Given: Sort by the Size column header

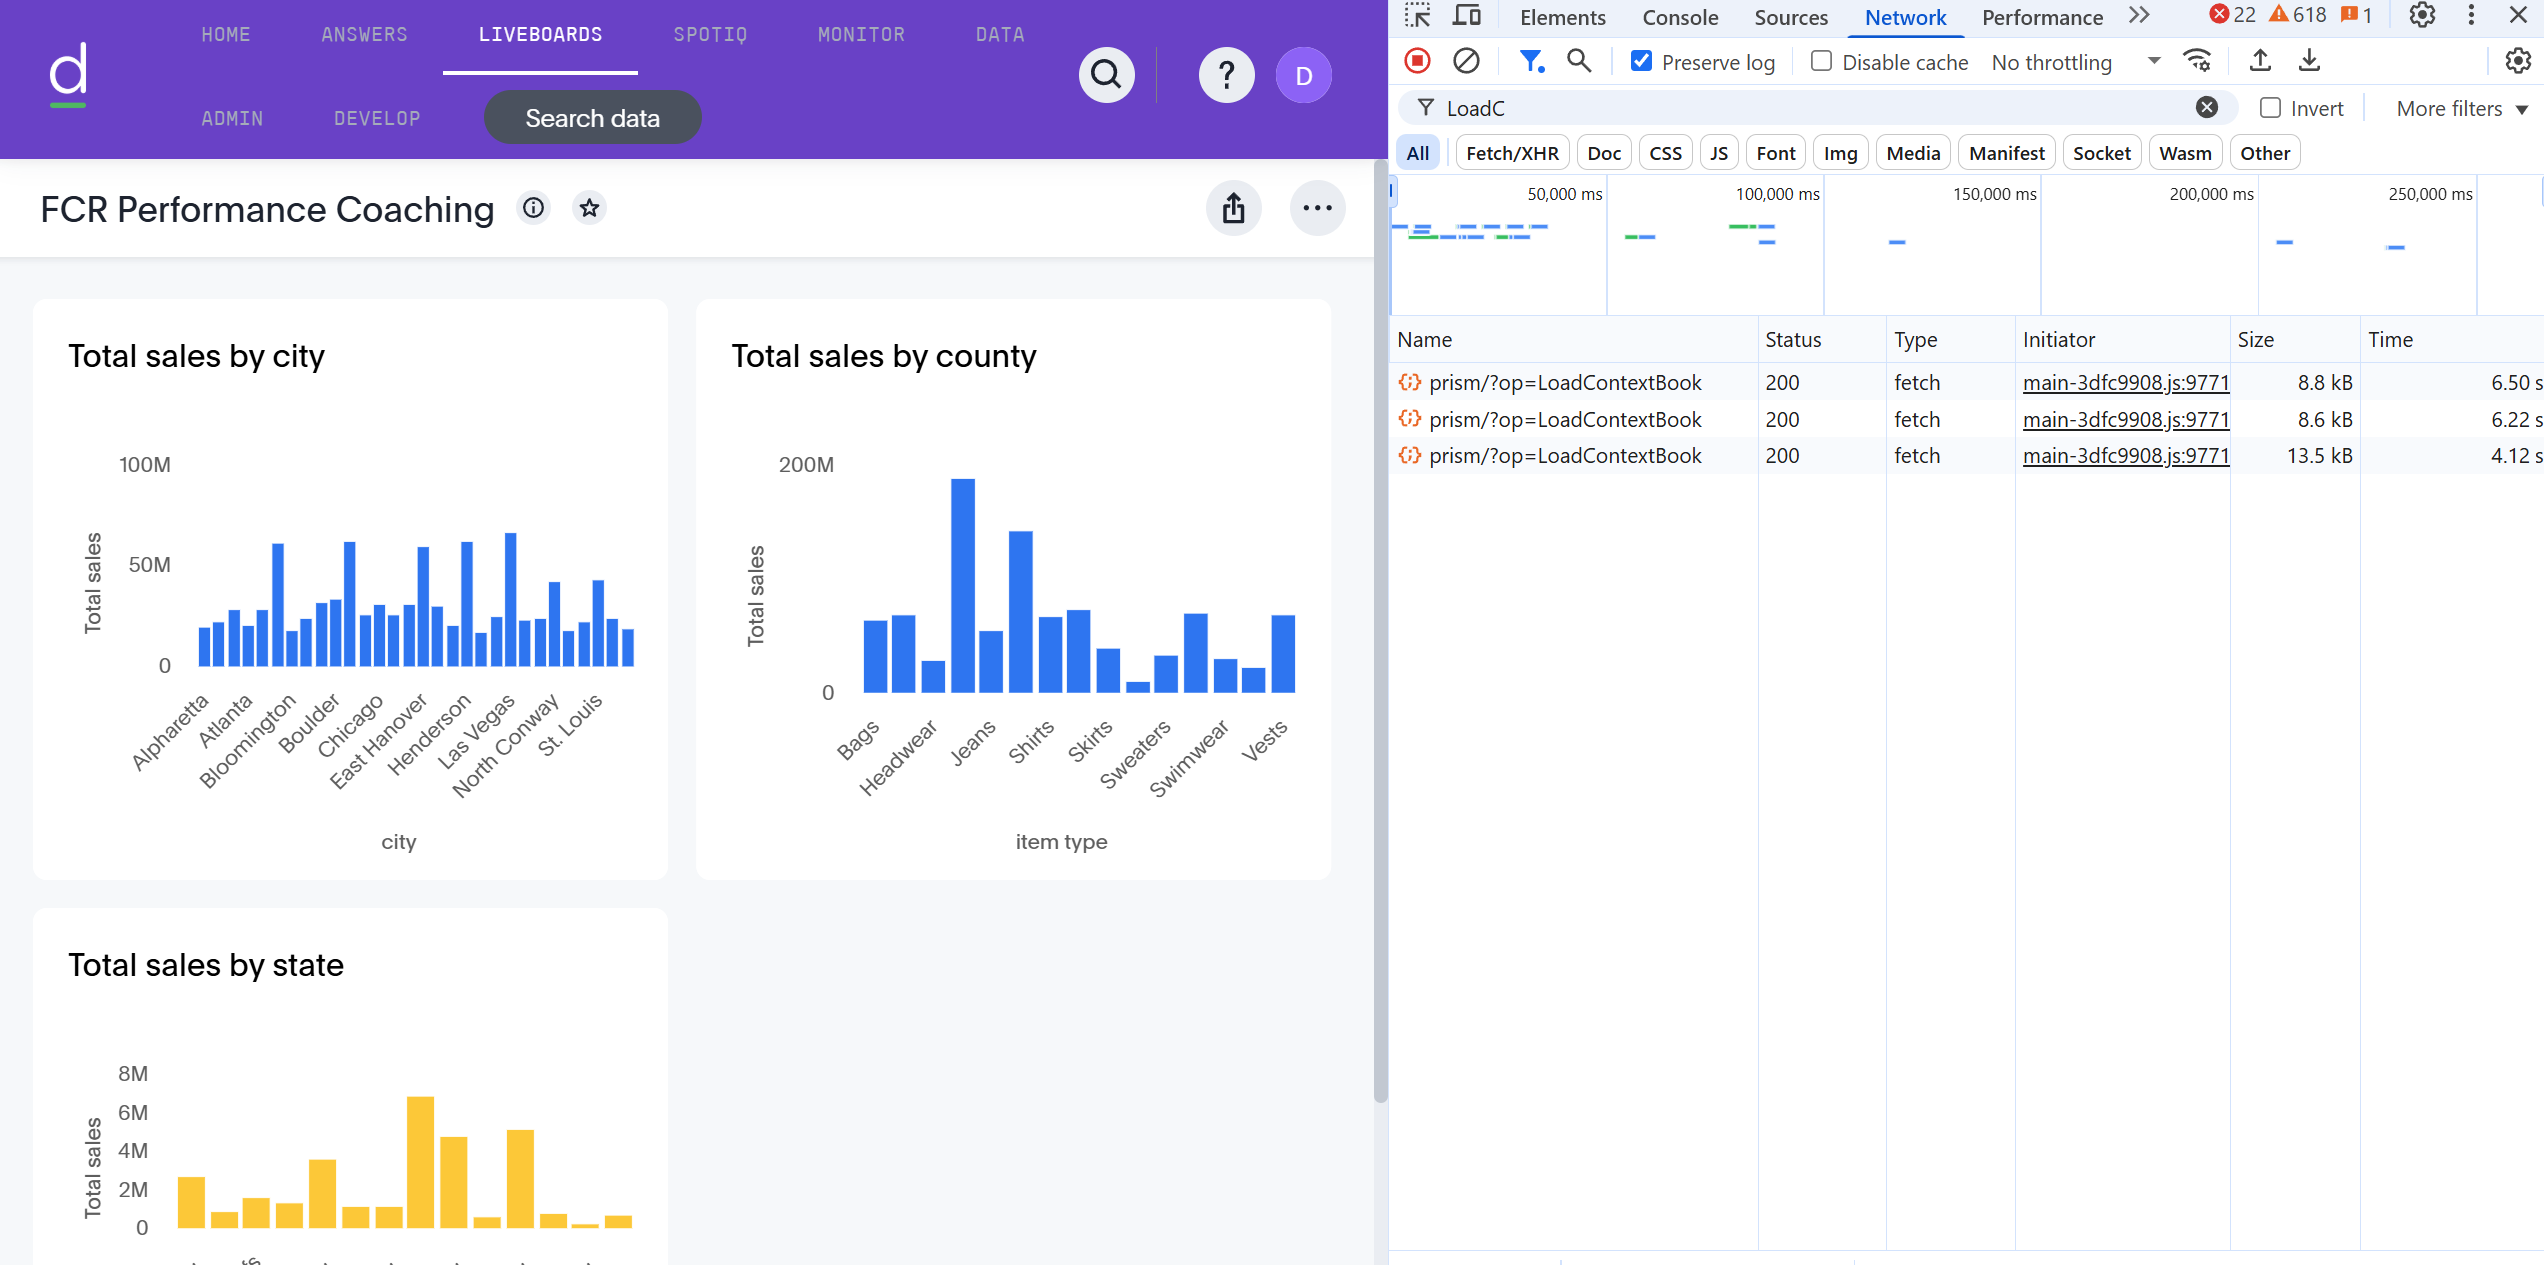Looking at the screenshot, I should [2294, 340].
